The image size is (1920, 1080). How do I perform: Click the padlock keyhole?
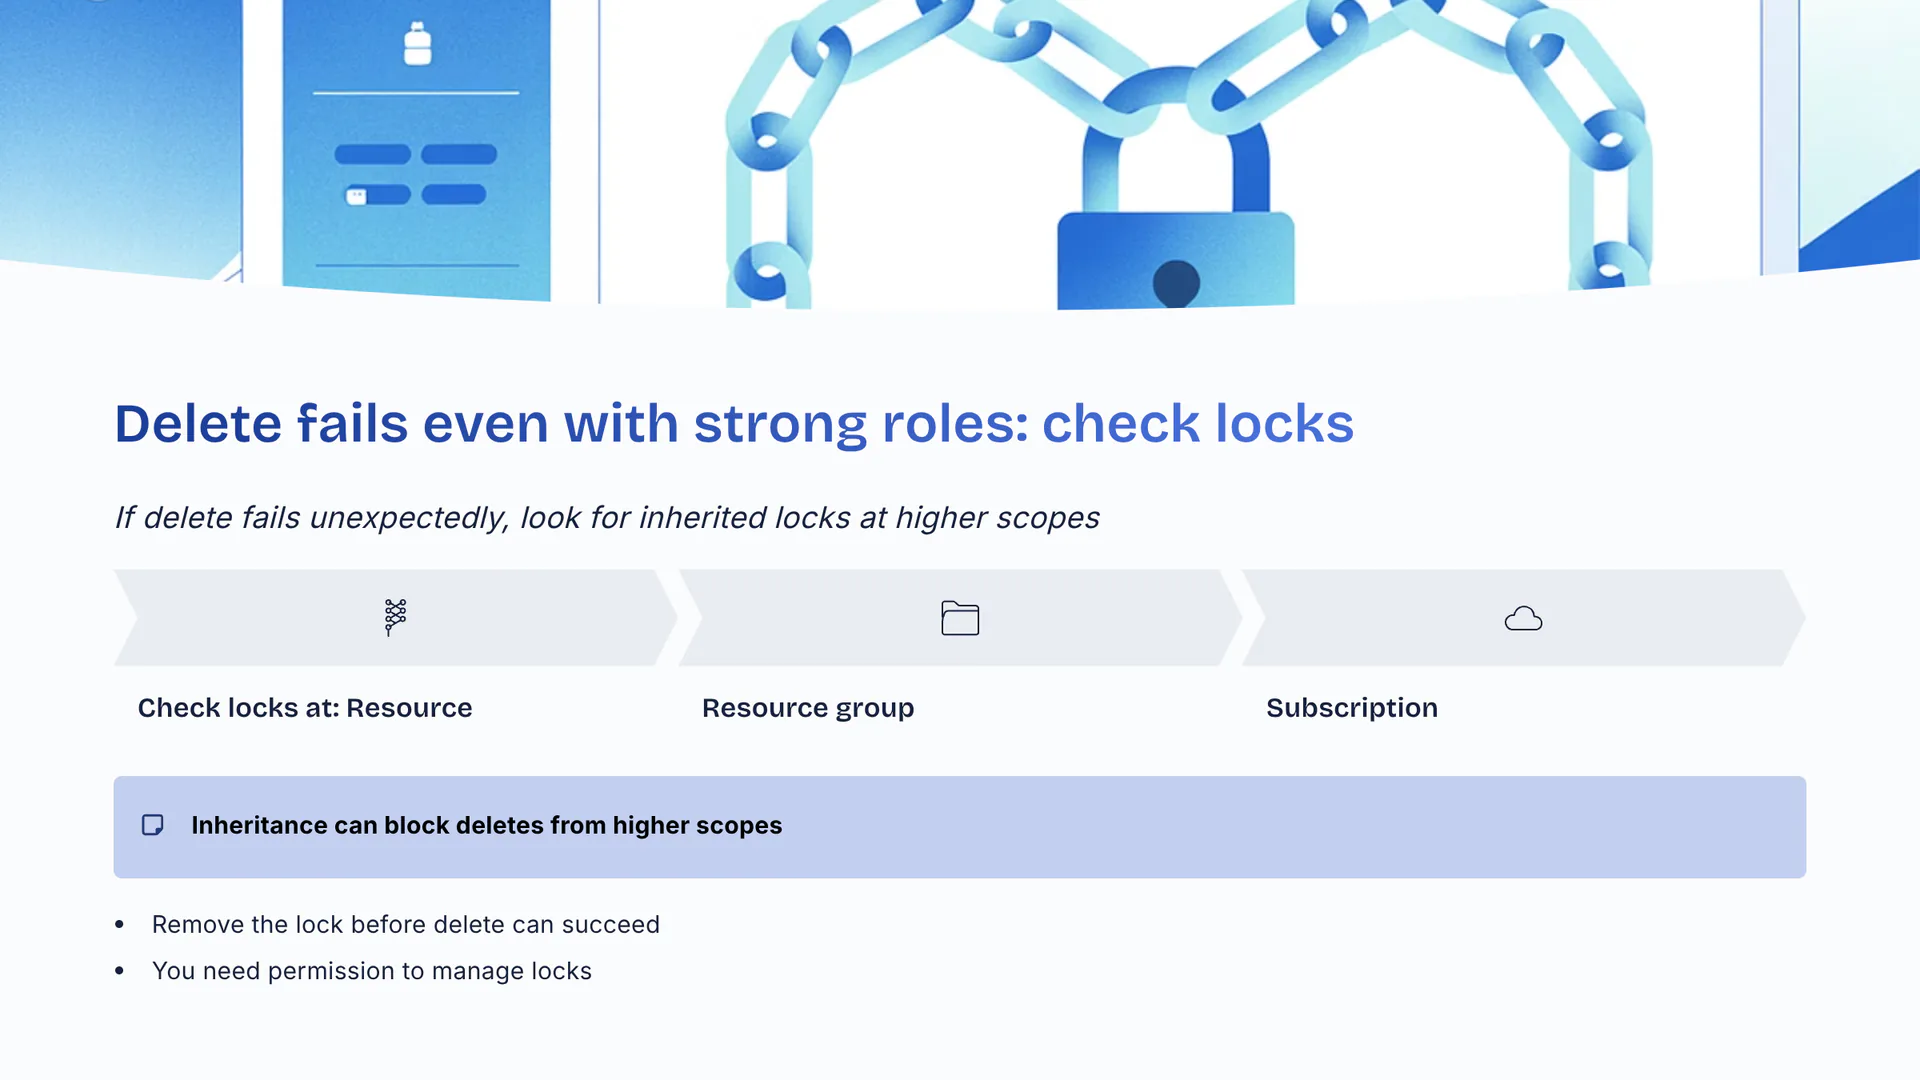coord(1176,281)
